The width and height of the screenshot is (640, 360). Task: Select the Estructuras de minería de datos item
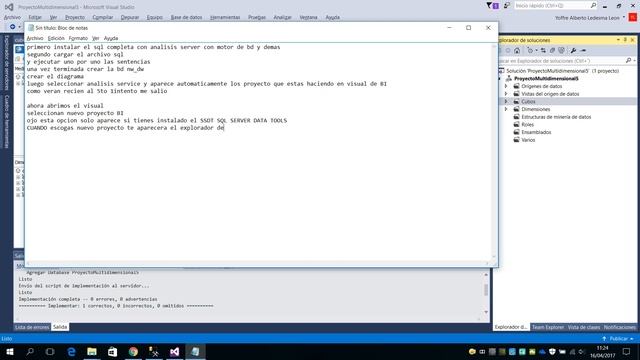(556, 117)
